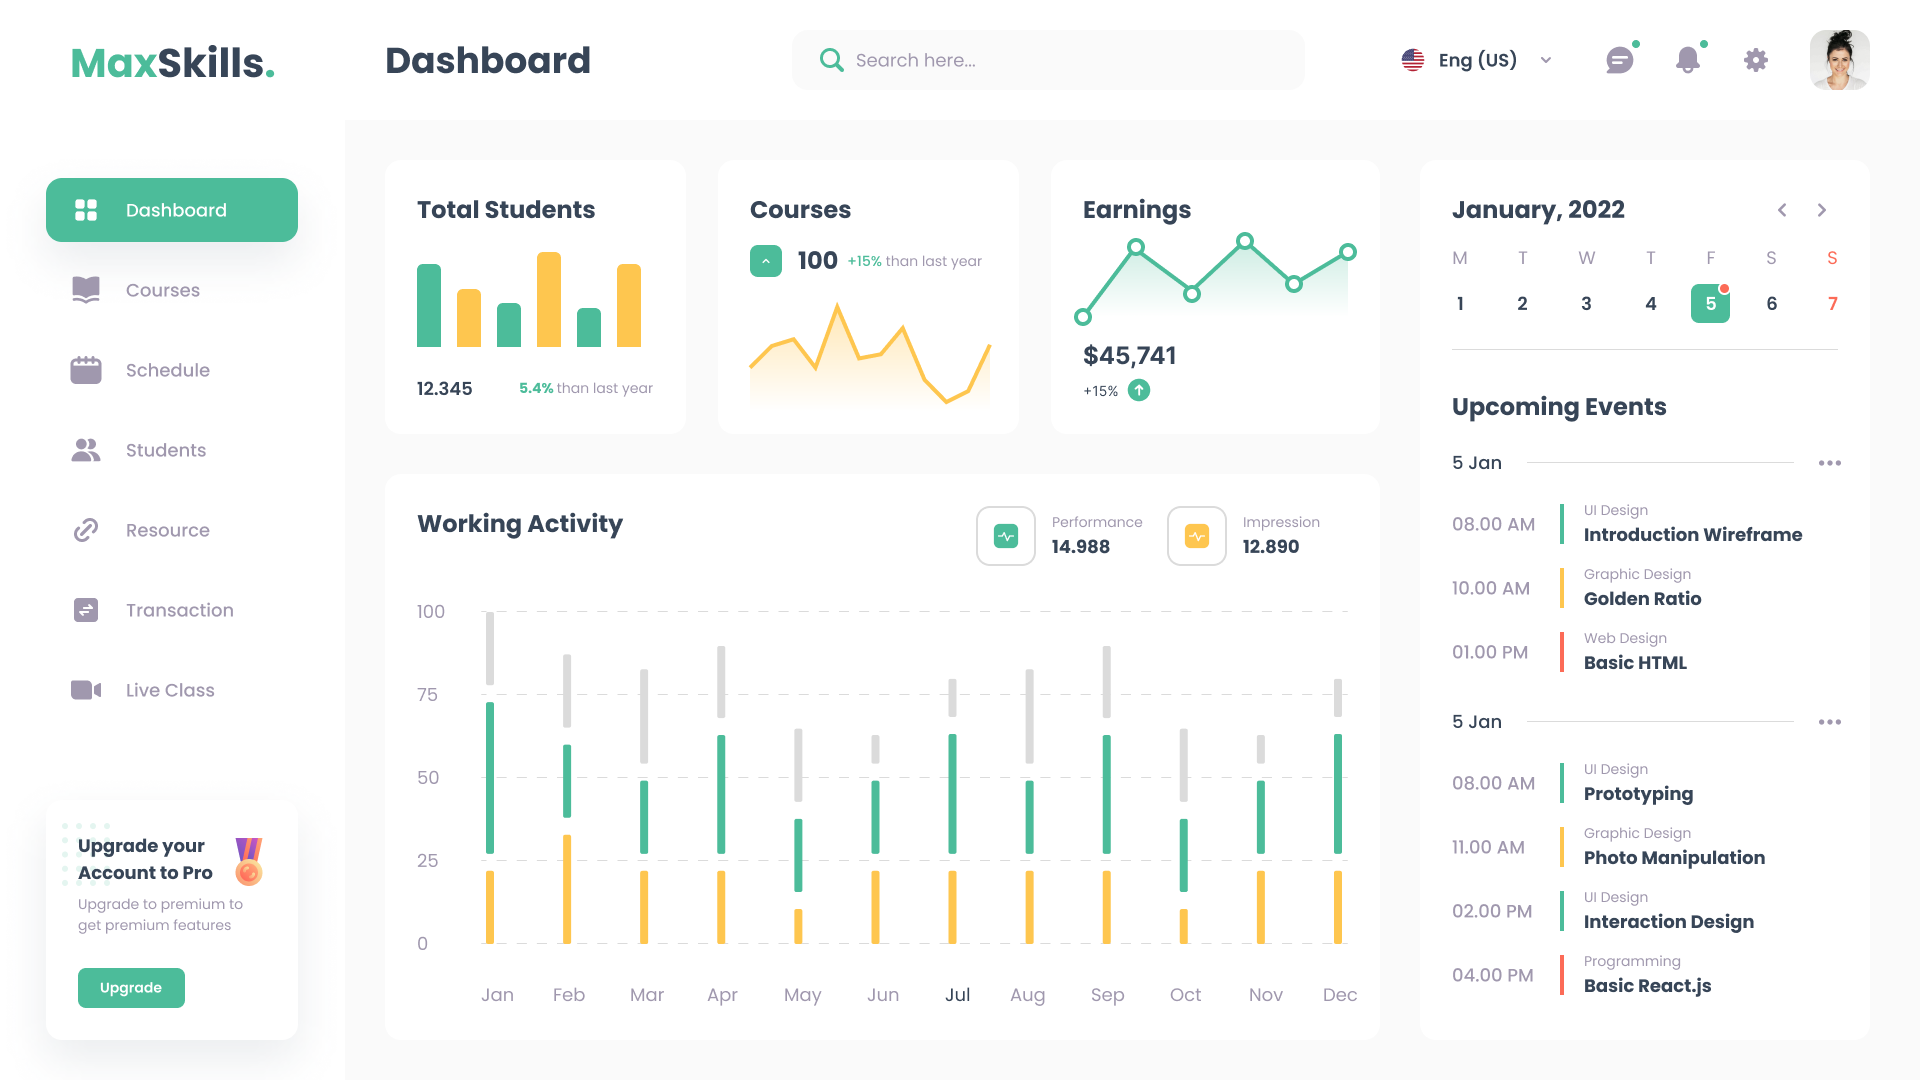Open settings gear icon
Screen dimensions: 1920x1080
point(1755,60)
